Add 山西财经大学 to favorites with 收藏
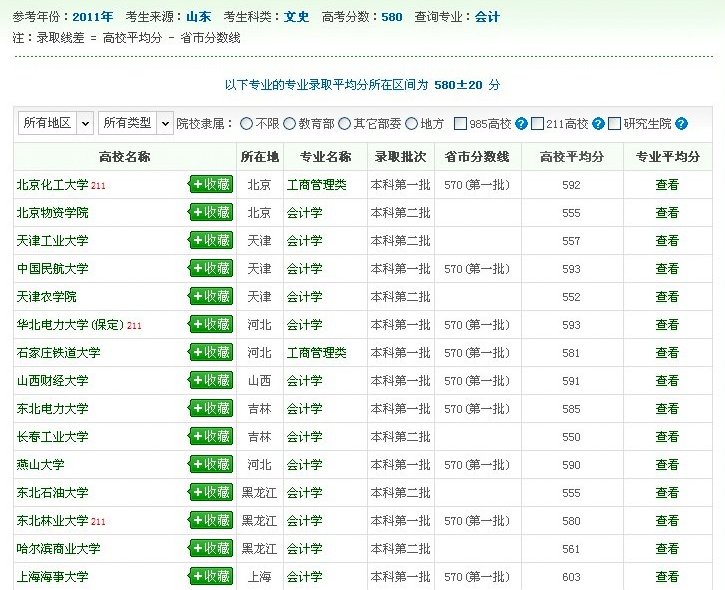Image resolution: width=725 pixels, height=590 pixels. coord(210,380)
